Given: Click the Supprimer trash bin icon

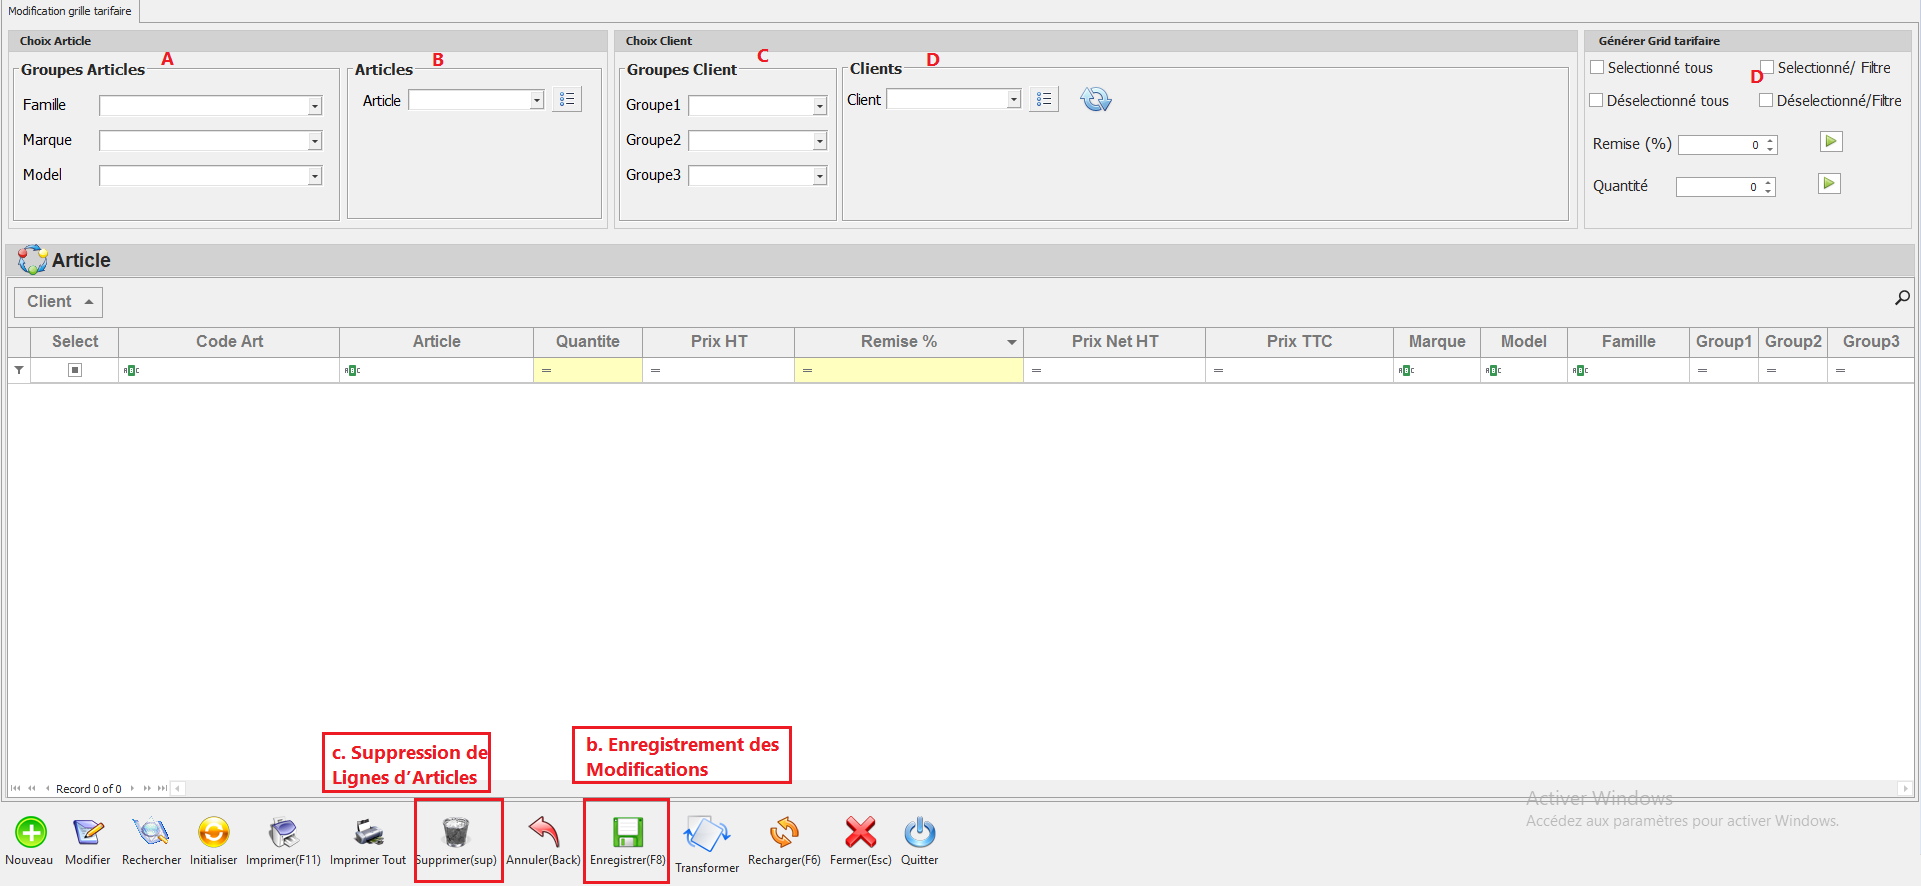Looking at the screenshot, I should point(456,832).
